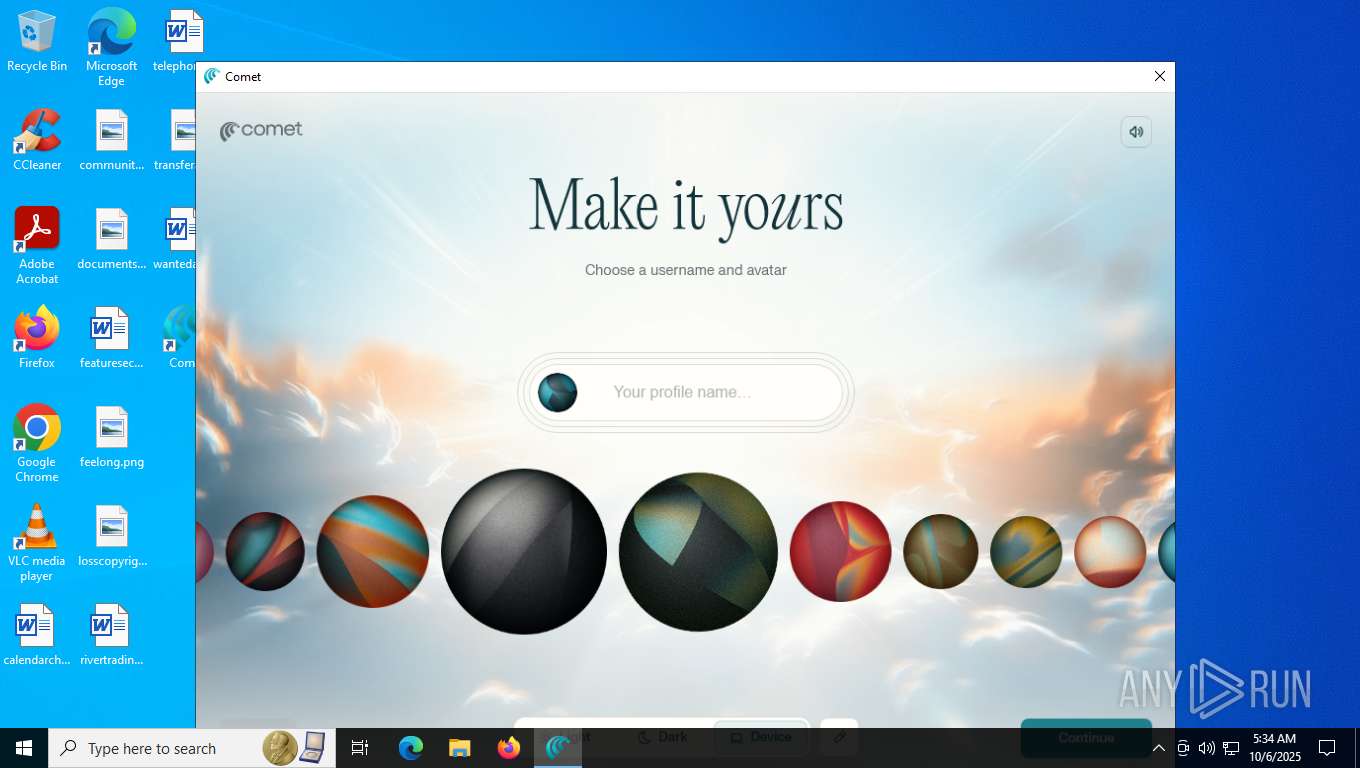The height and width of the screenshot is (768, 1360).
Task: Choose the dark red and teal small avatar
Action: [x=265, y=551]
